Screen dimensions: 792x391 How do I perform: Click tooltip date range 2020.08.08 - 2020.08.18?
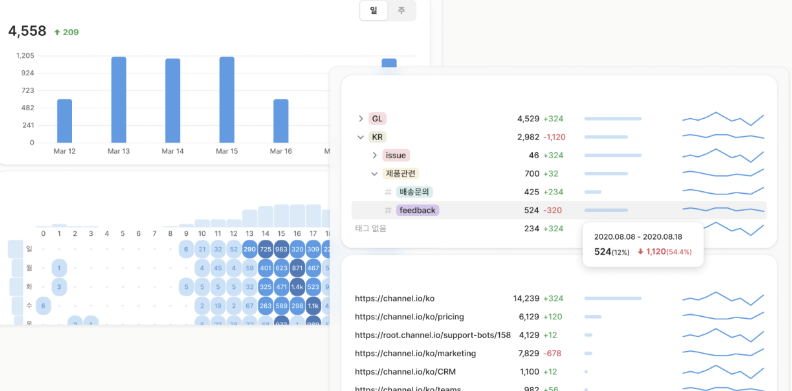click(x=638, y=237)
